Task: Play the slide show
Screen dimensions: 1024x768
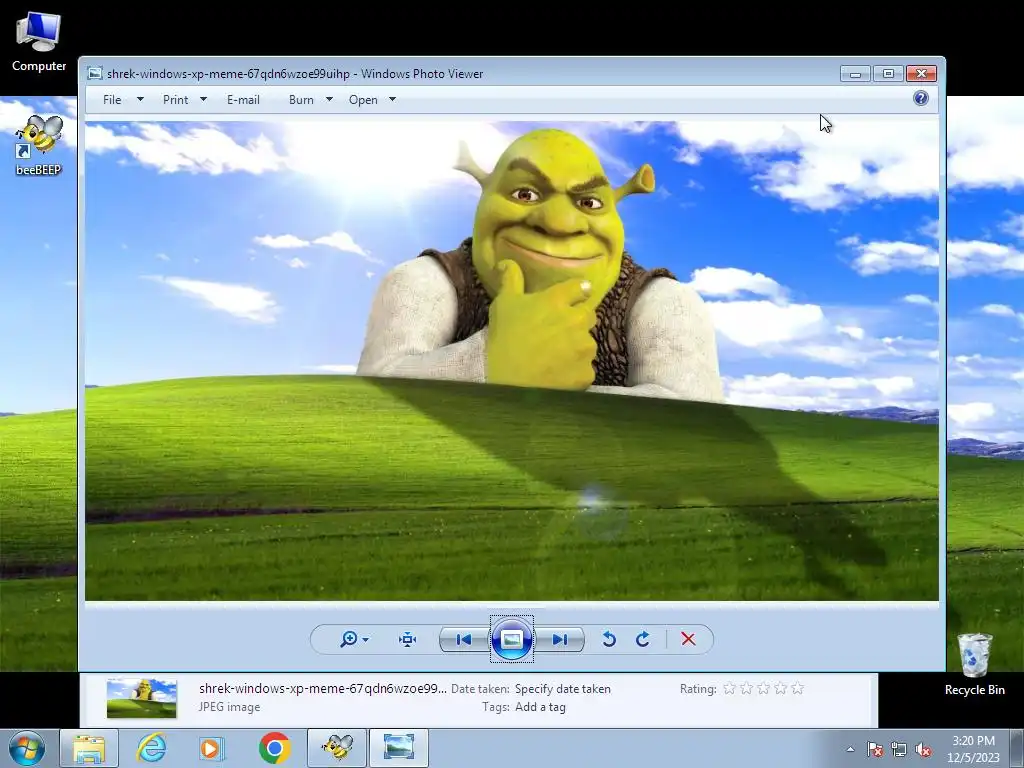Action: [x=511, y=639]
